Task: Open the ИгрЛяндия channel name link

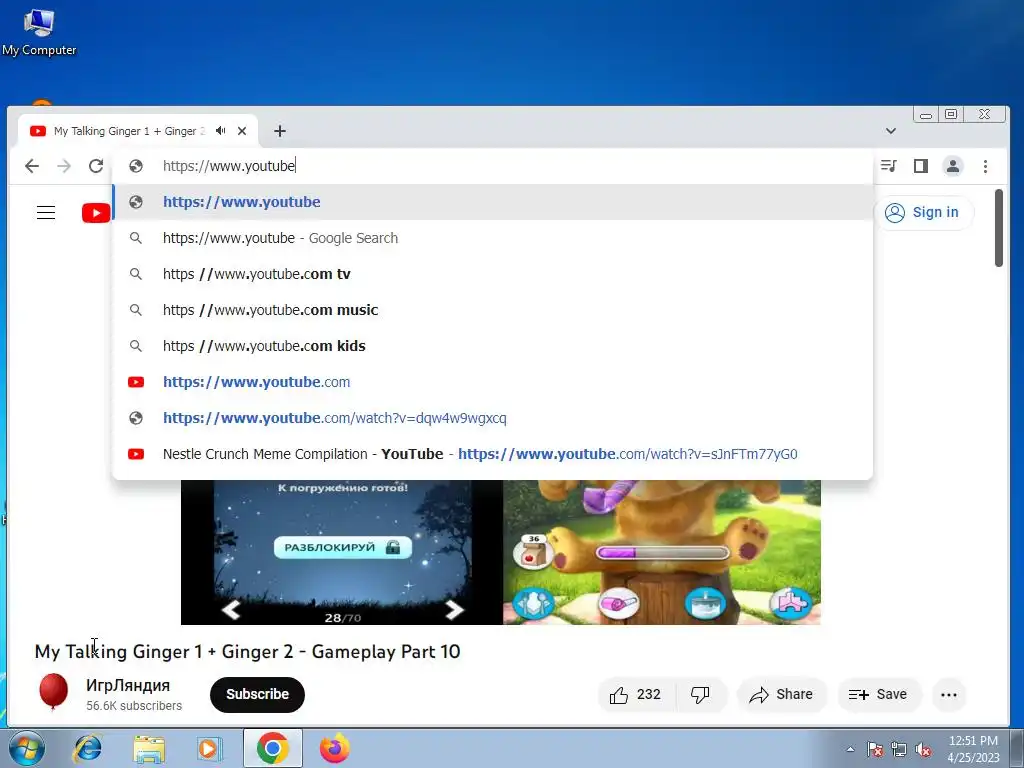Action: pos(128,685)
